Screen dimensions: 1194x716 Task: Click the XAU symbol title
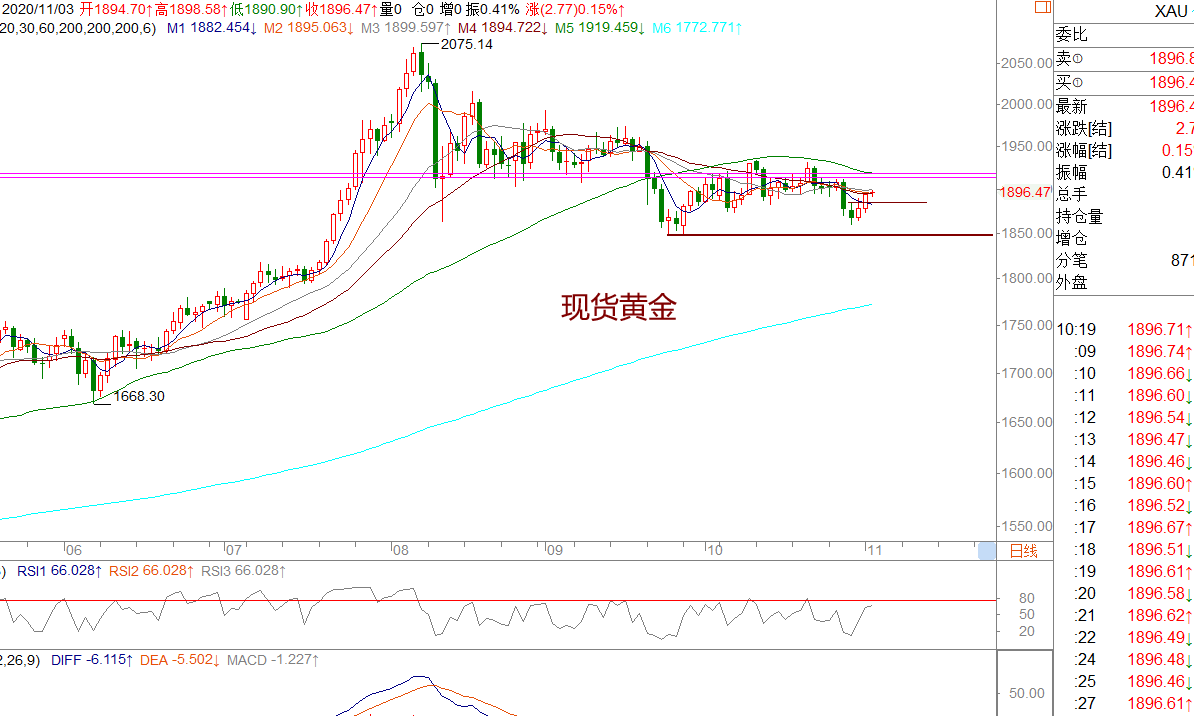coord(1172,11)
